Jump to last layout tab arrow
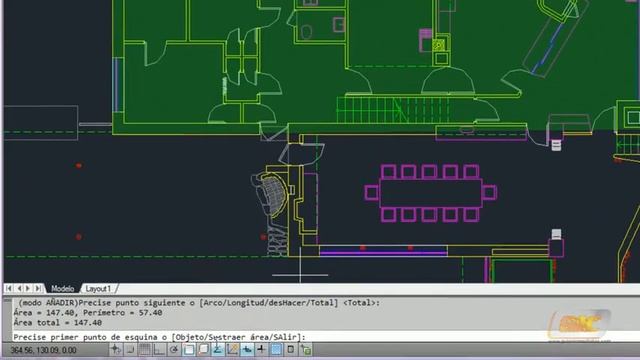Viewport: 640px width, 360px height. click(x=38, y=289)
